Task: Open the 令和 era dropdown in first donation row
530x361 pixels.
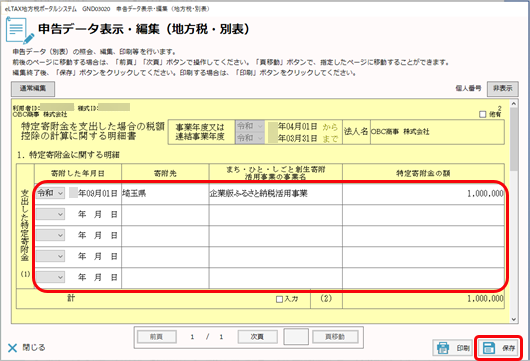Action: coord(50,193)
